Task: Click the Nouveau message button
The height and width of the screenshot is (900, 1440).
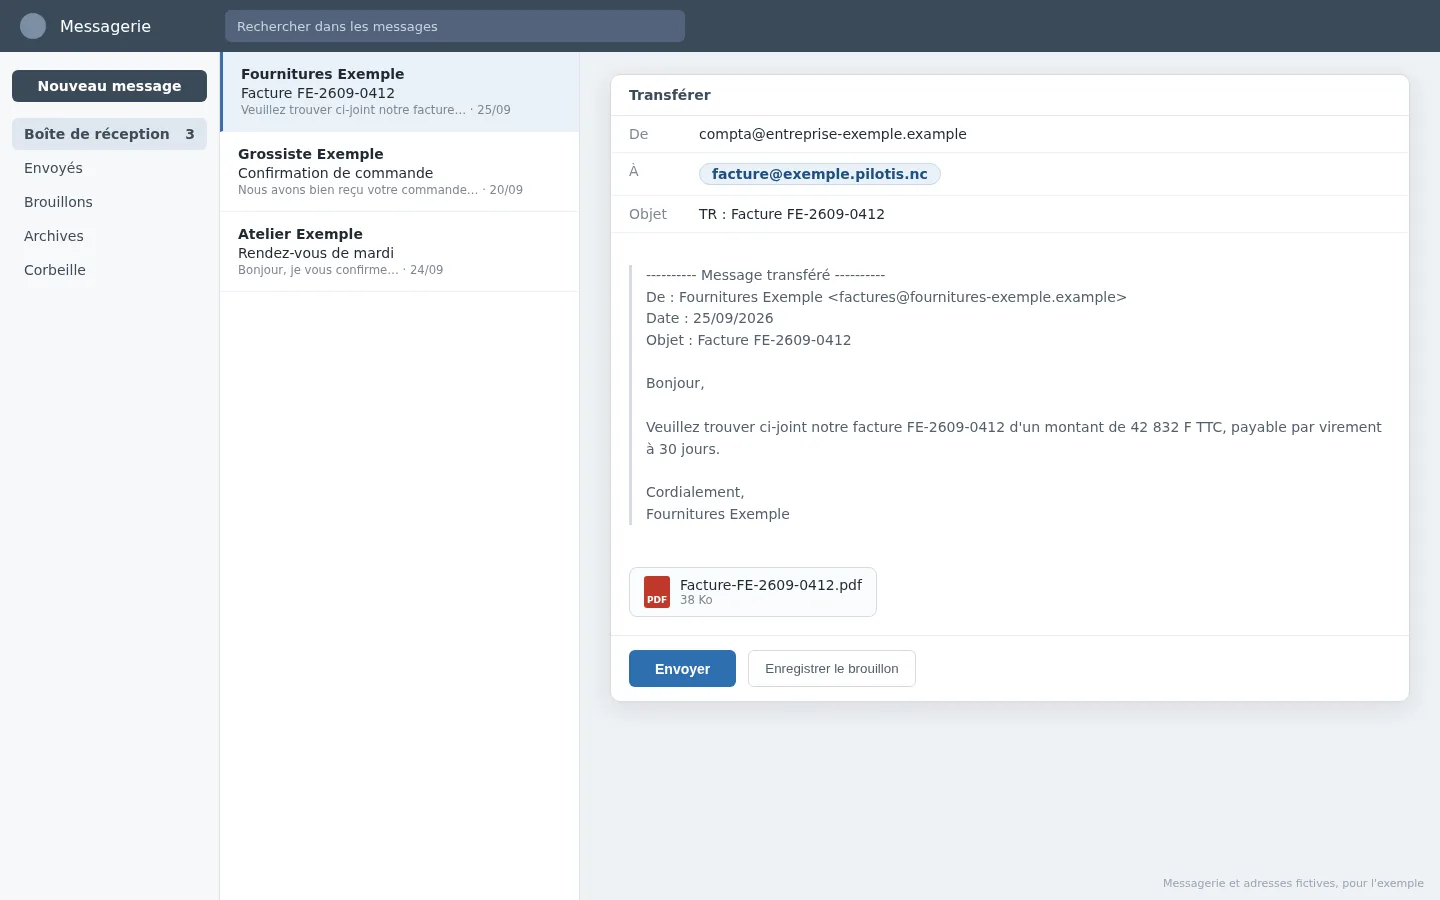Action: (110, 86)
